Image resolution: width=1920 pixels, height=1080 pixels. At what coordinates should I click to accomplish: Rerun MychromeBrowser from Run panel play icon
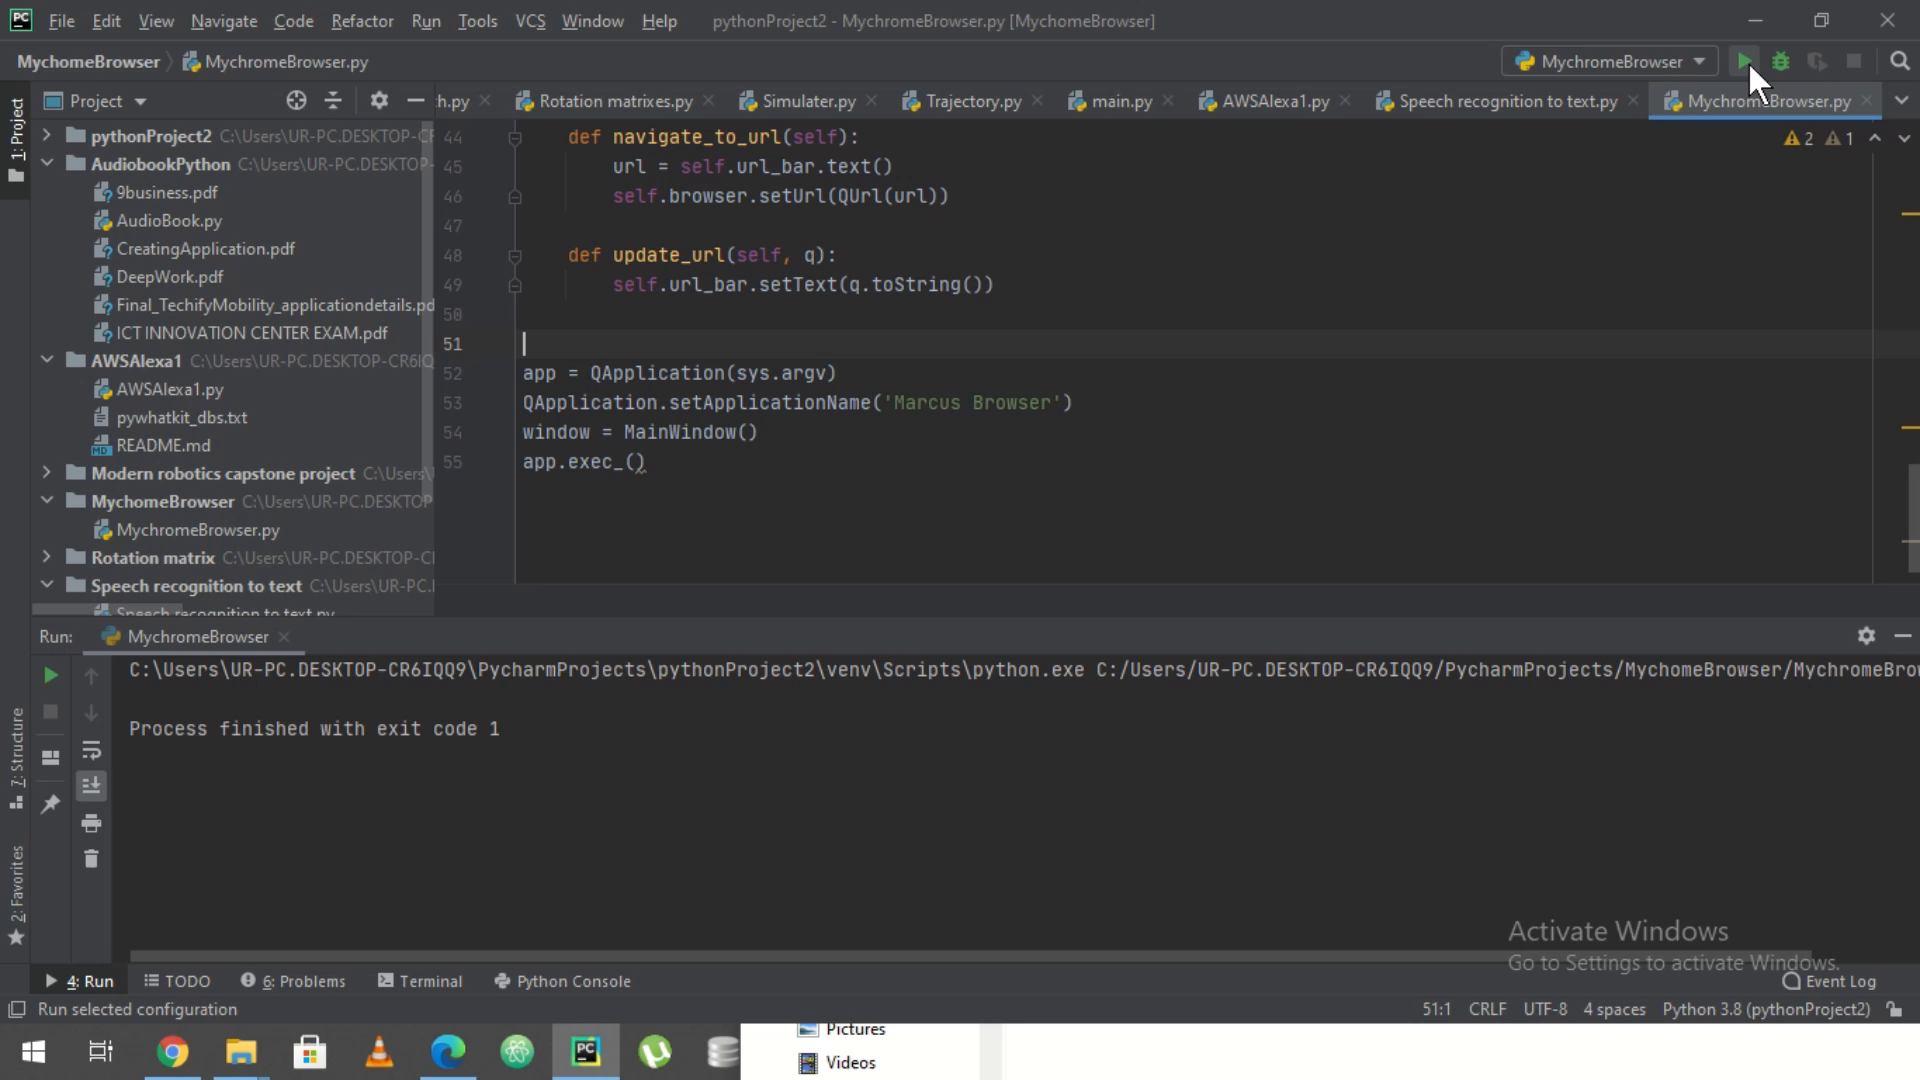(50, 675)
